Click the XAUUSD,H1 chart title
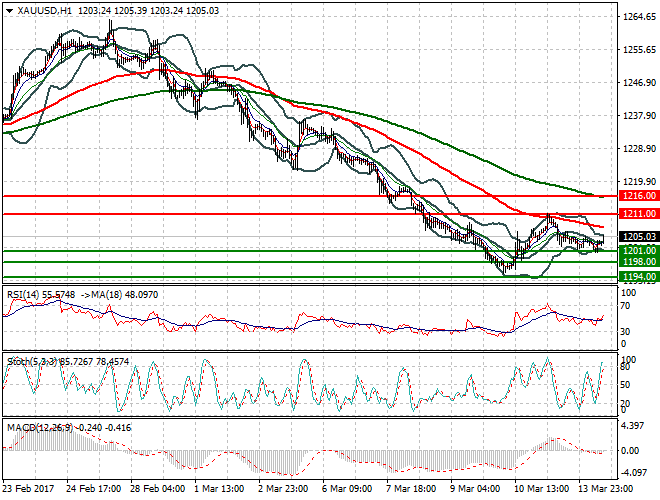Viewport: 660px width, 500px height. click(x=40, y=8)
